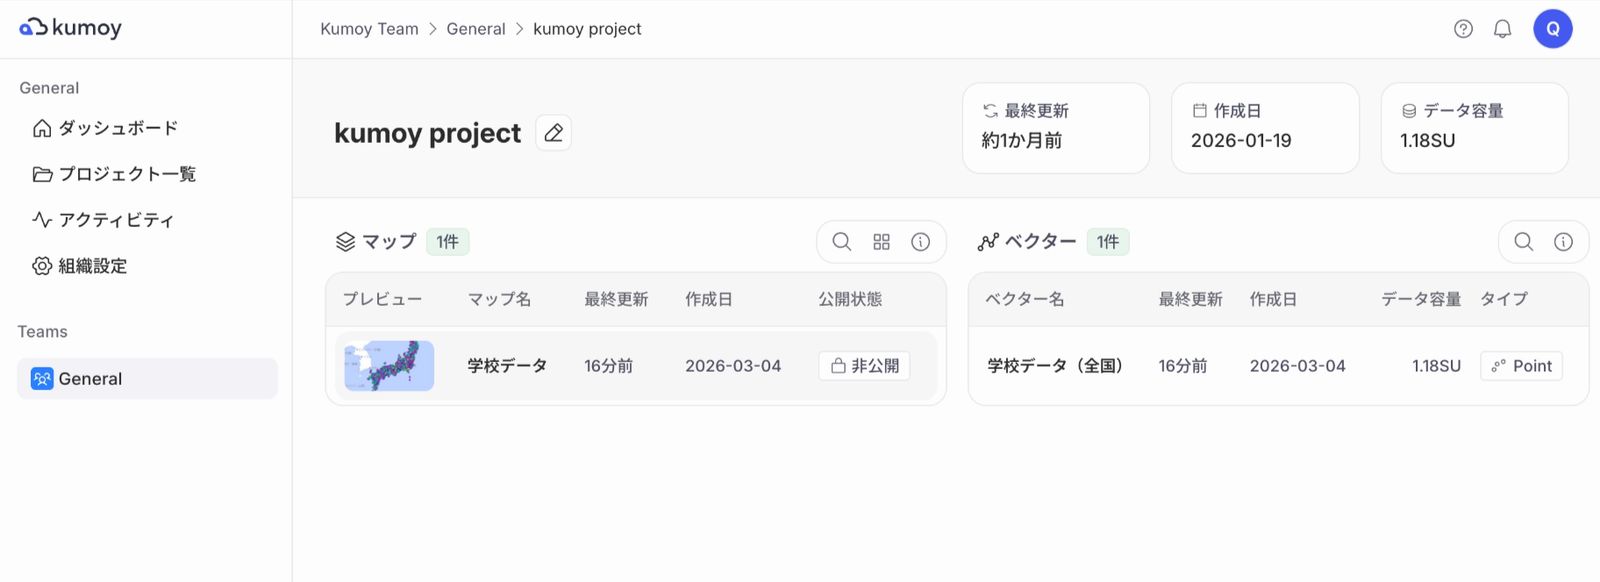Screen dimensions: 1600x582
Task: Search vectors using the magnifier icon
Action: click(1524, 242)
